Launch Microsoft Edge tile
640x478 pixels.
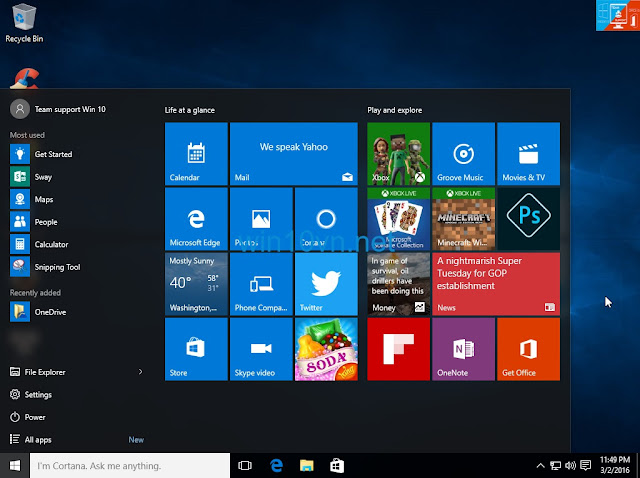click(196, 219)
